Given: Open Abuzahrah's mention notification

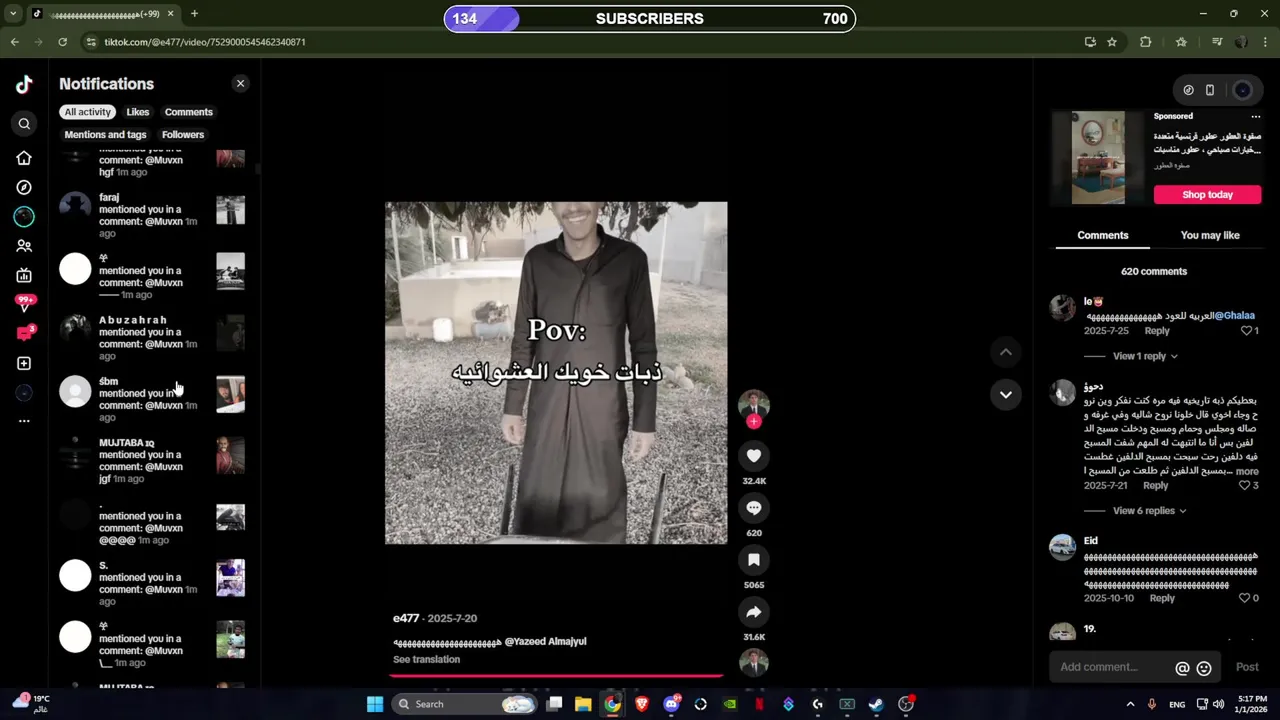Looking at the screenshot, I should pyautogui.click(x=152, y=338).
